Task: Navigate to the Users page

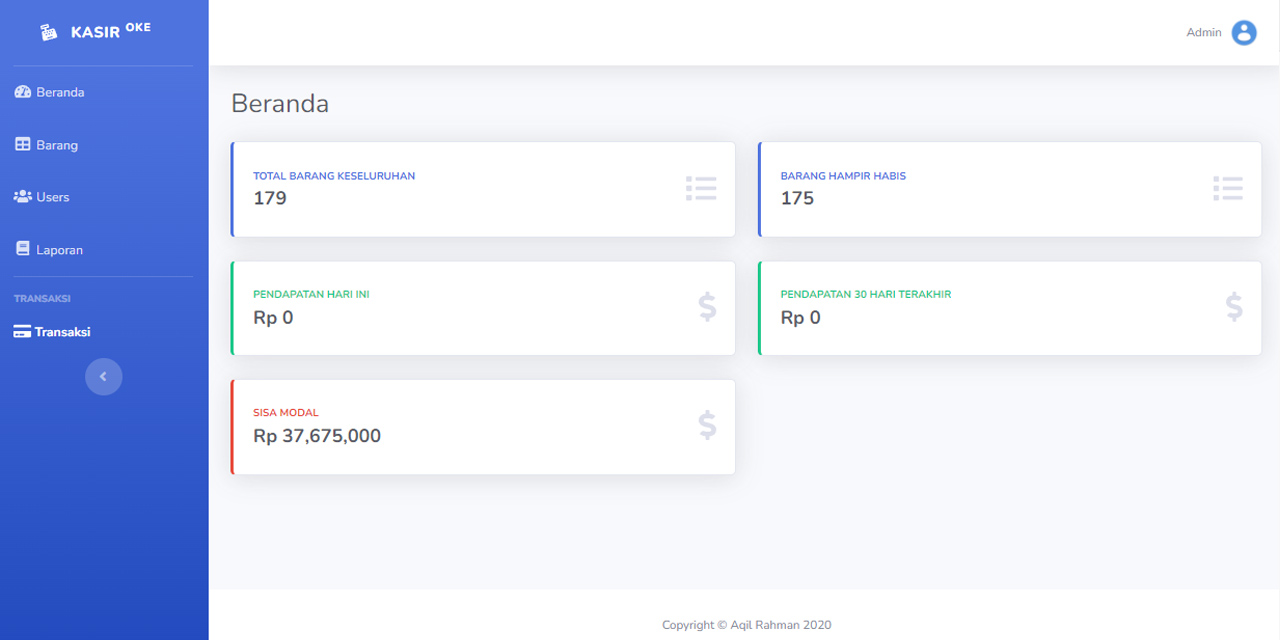Action: pyautogui.click(x=53, y=197)
